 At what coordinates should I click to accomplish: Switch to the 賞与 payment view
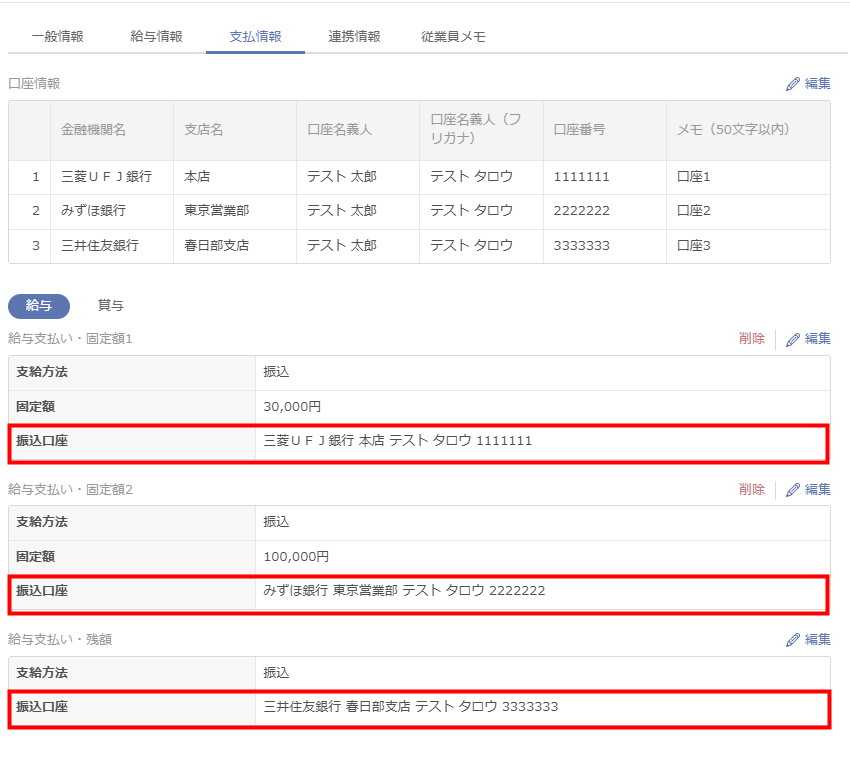(110, 306)
